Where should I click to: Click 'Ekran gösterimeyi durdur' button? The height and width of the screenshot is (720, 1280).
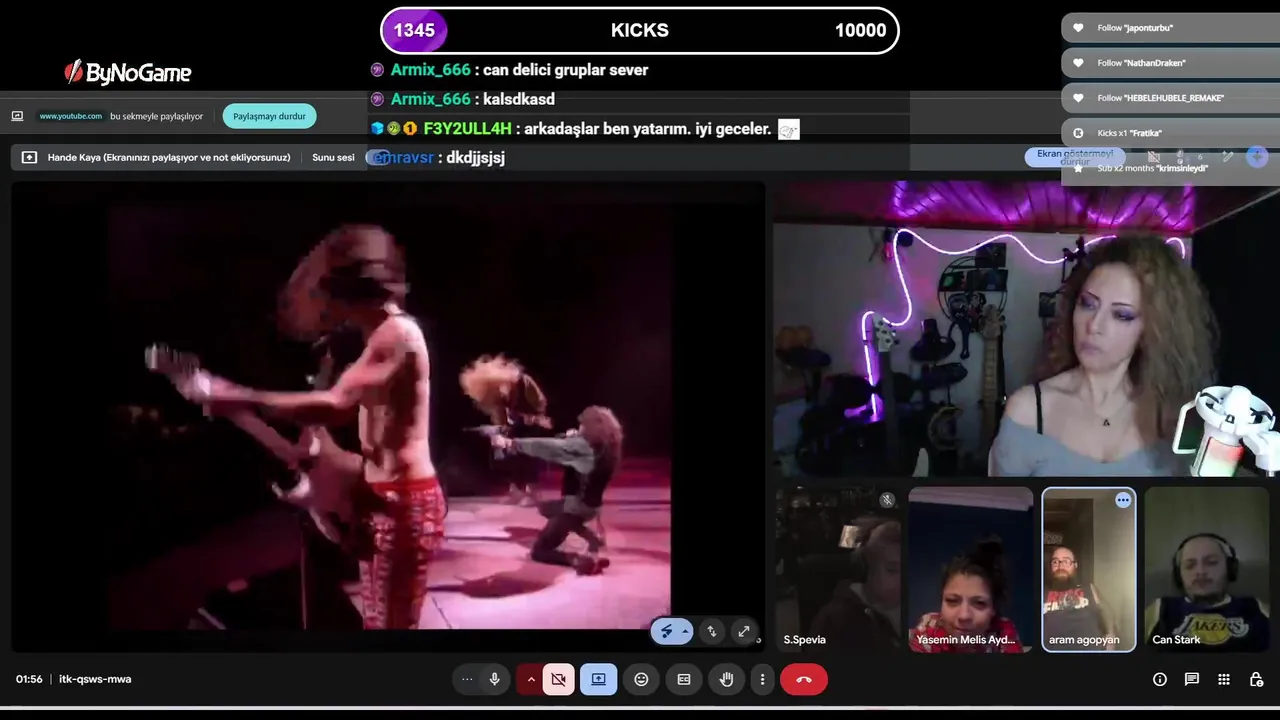(1075, 157)
